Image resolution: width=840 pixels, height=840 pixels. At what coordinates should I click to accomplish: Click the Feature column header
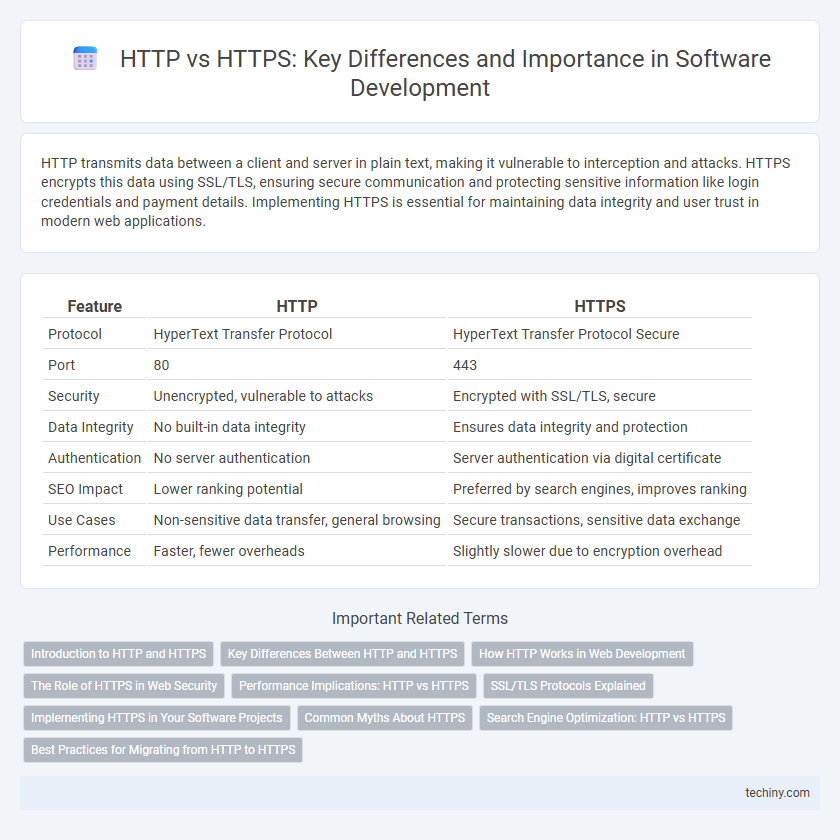click(94, 306)
